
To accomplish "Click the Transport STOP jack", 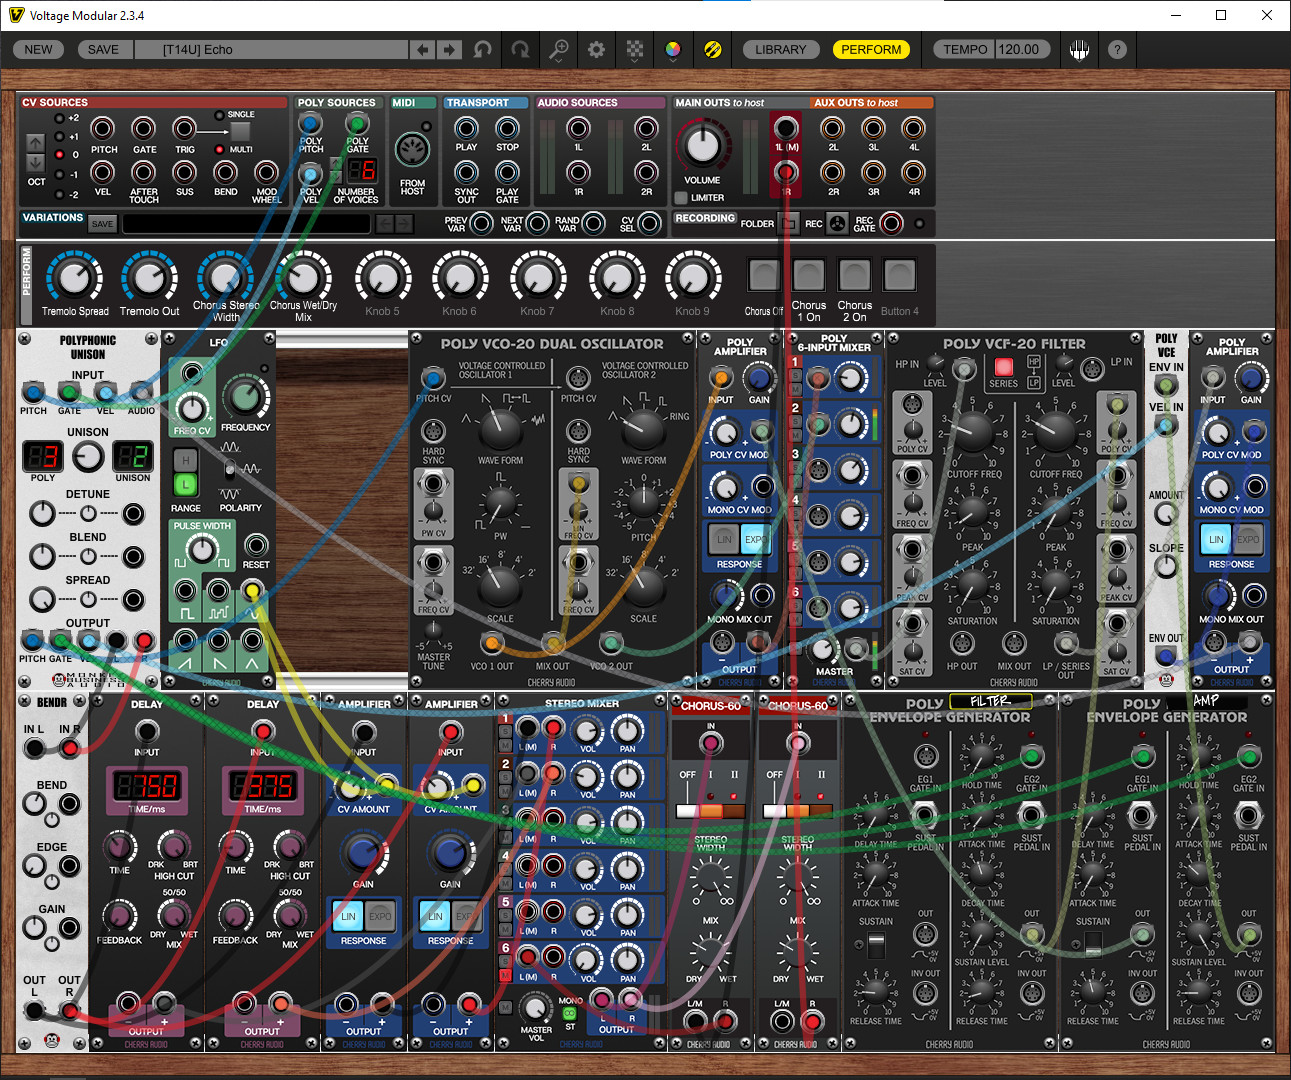I will pyautogui.click(x=507, y=128).
